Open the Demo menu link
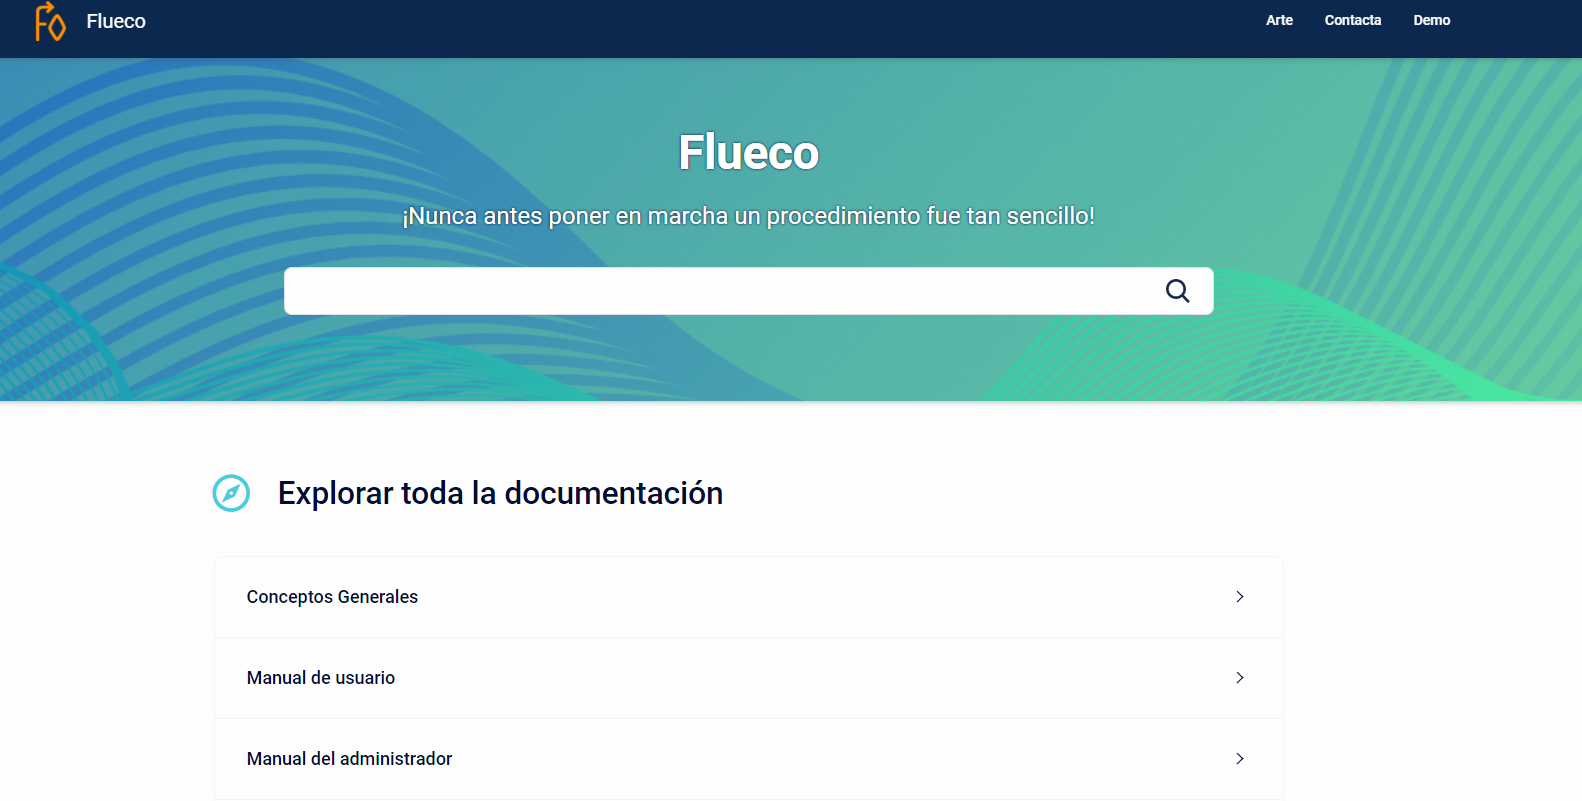1582x801 pixels. click(x=1431, y=20)
